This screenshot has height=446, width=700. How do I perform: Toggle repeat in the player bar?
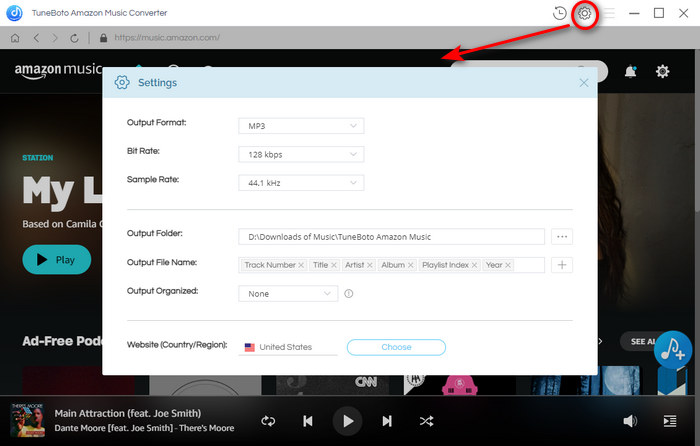(x=268, y=421)
